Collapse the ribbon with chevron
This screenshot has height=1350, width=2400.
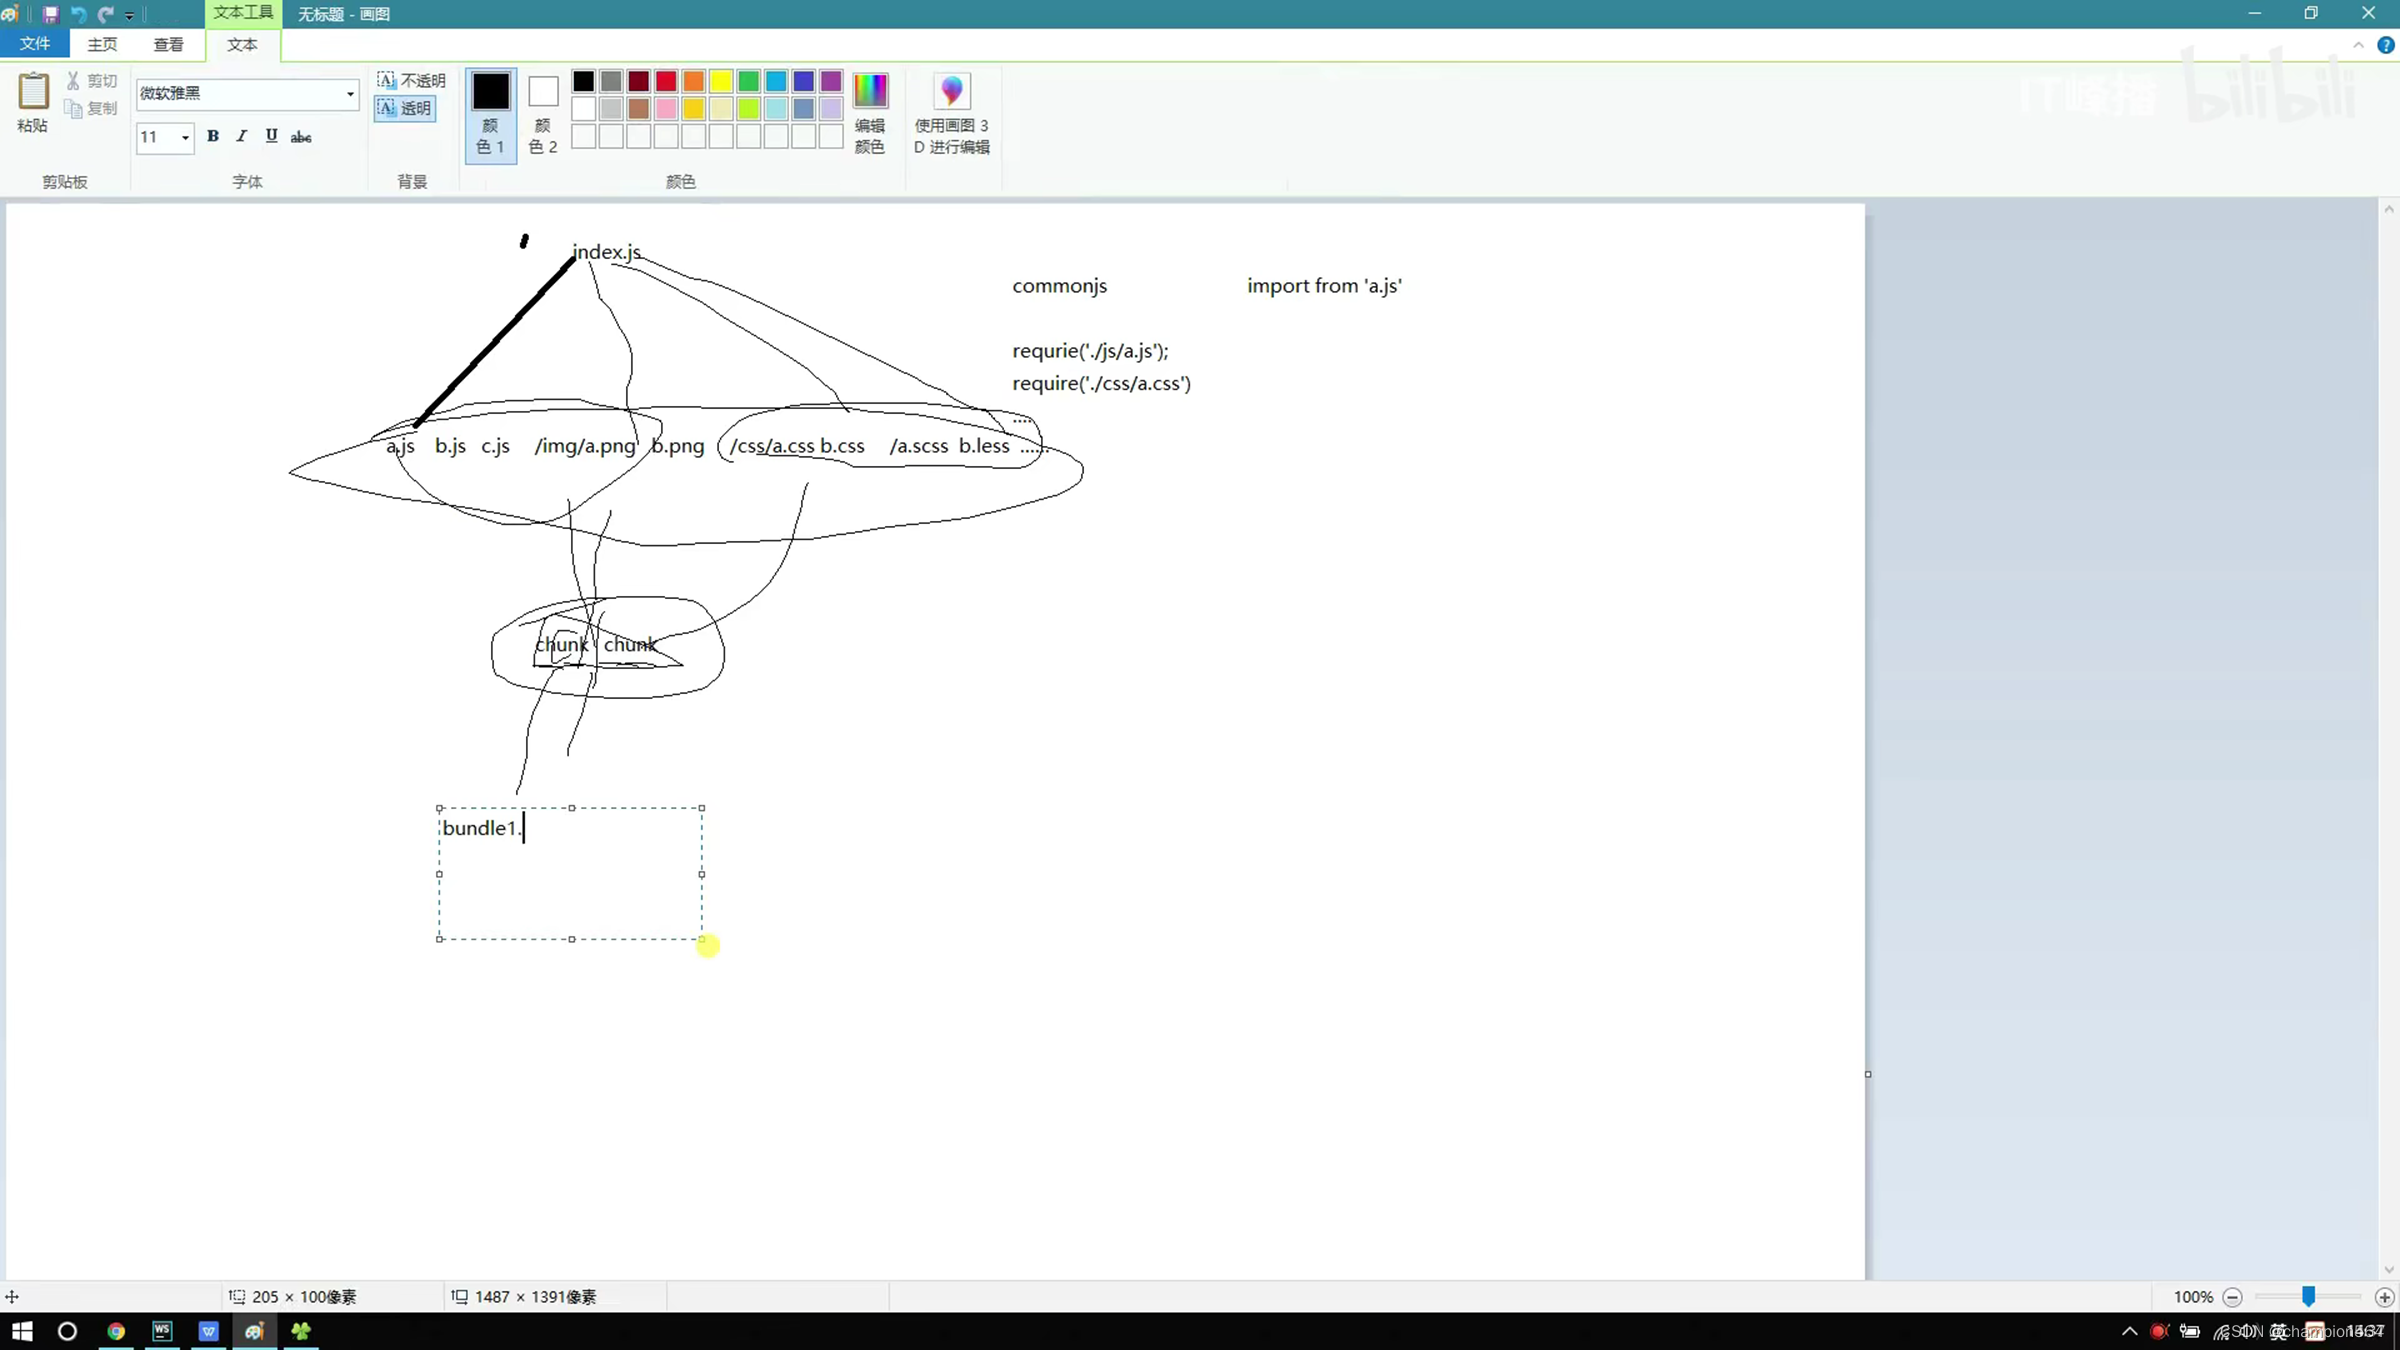[x=2358, y=45]
